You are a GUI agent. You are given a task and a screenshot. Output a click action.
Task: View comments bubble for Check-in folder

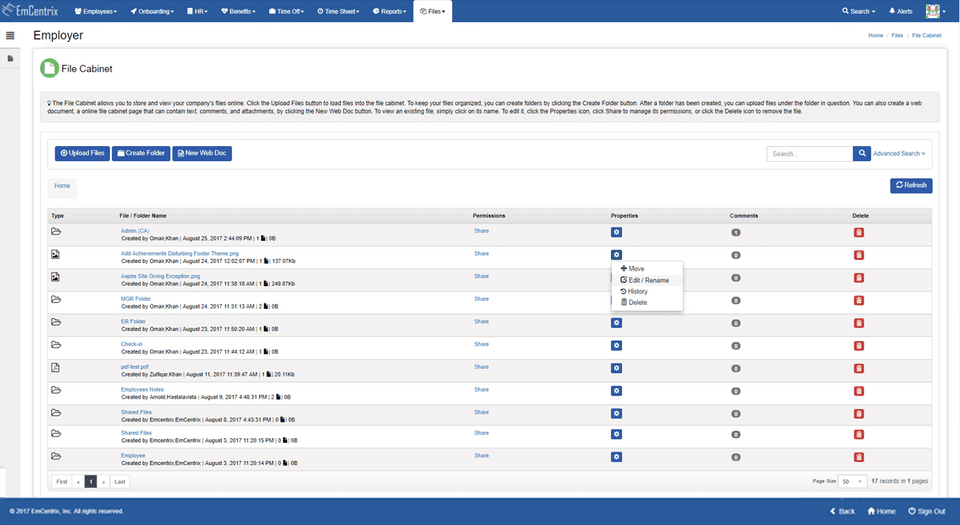736,346
